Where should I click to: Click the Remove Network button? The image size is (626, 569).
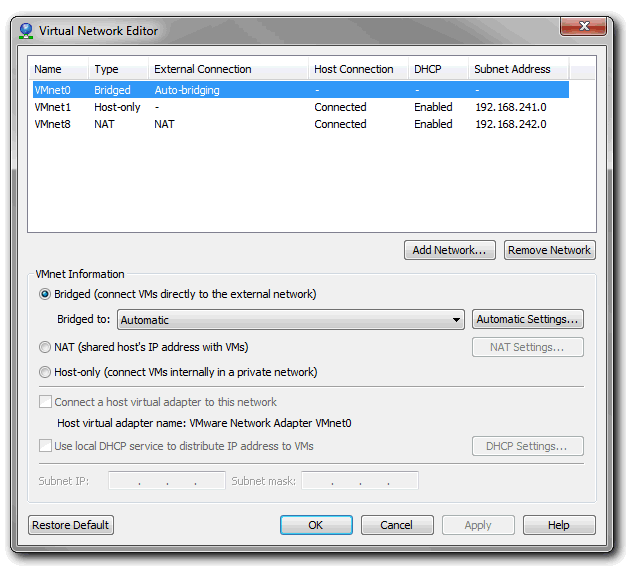(549, 250)
